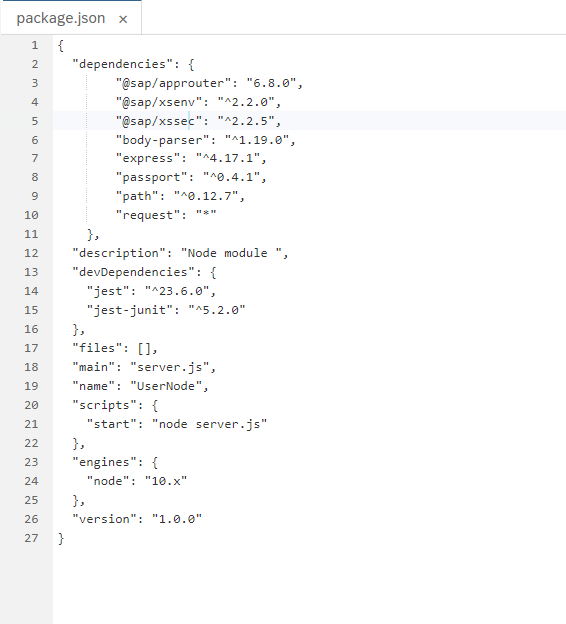Close the package.json tab
Screen dimensions: 566x624
pyautogui.click(x=123, y=19)
